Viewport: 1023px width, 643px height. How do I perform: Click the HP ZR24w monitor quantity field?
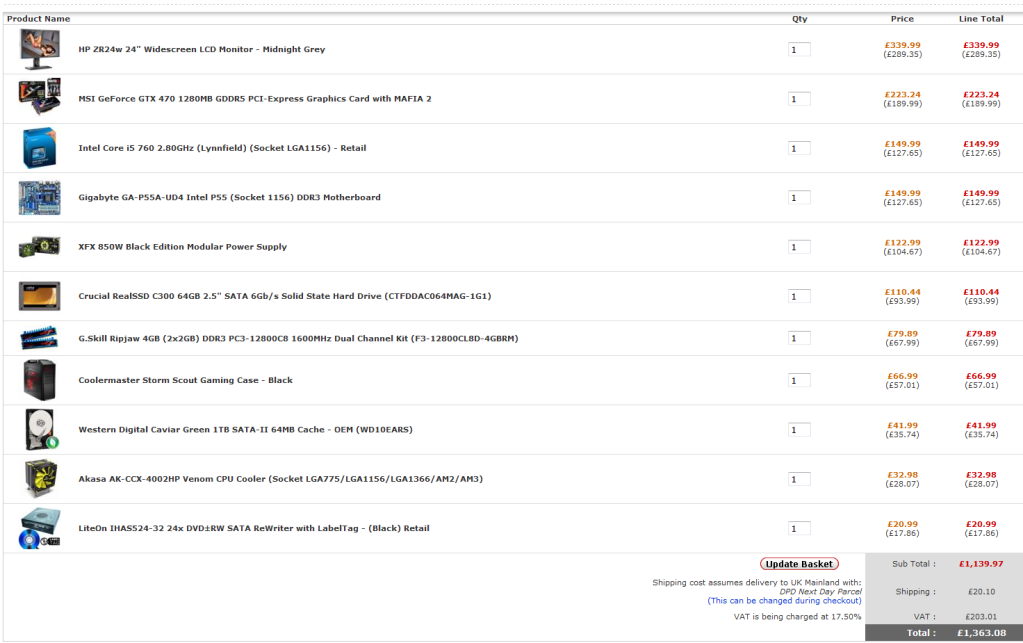(799, 50)
